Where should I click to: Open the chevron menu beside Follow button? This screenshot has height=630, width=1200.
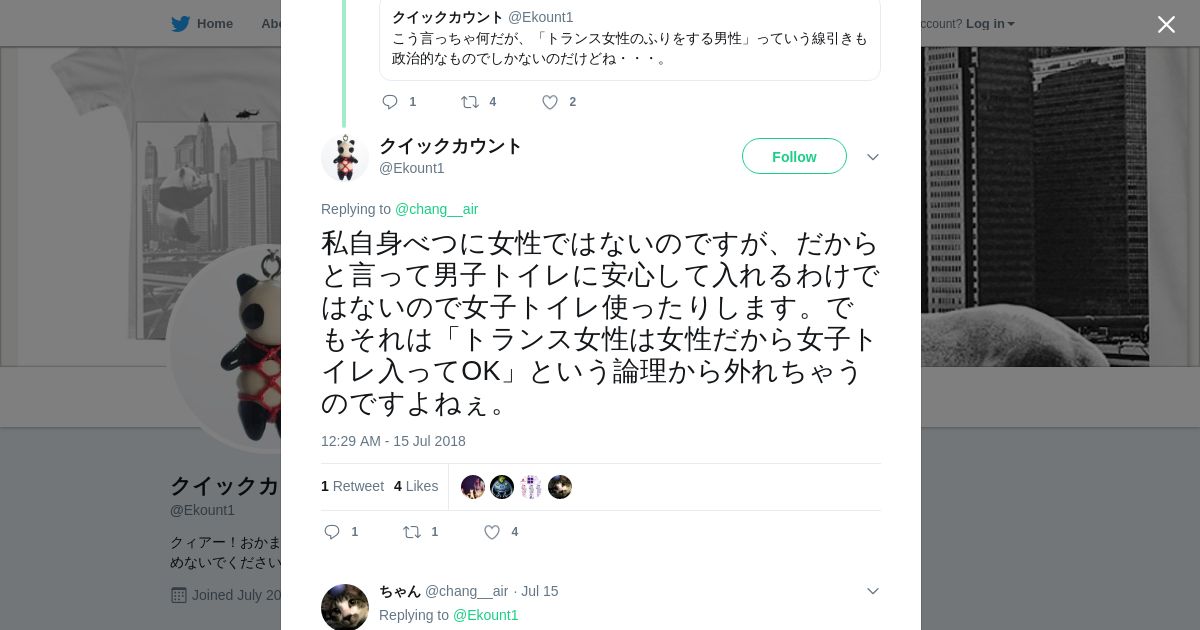[x=872, y=157]
